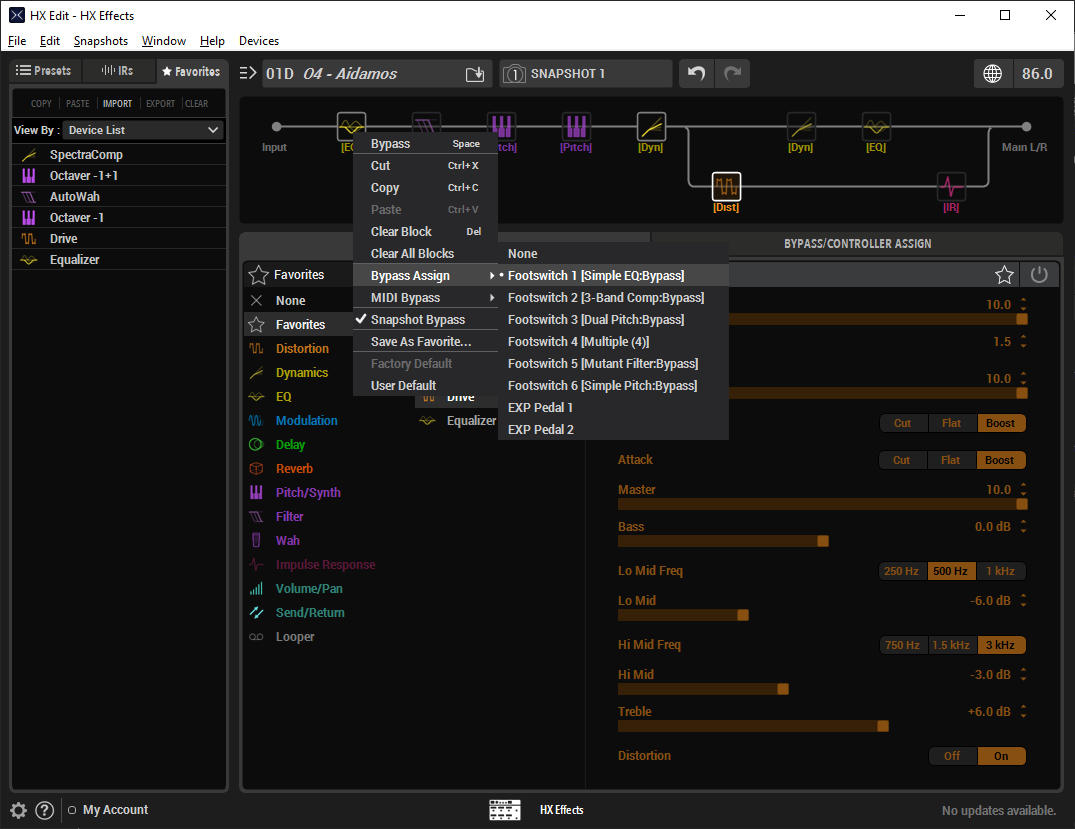Select the last EQ block near output
Screen dimensions: 1075x829
(x=876, y=126)
